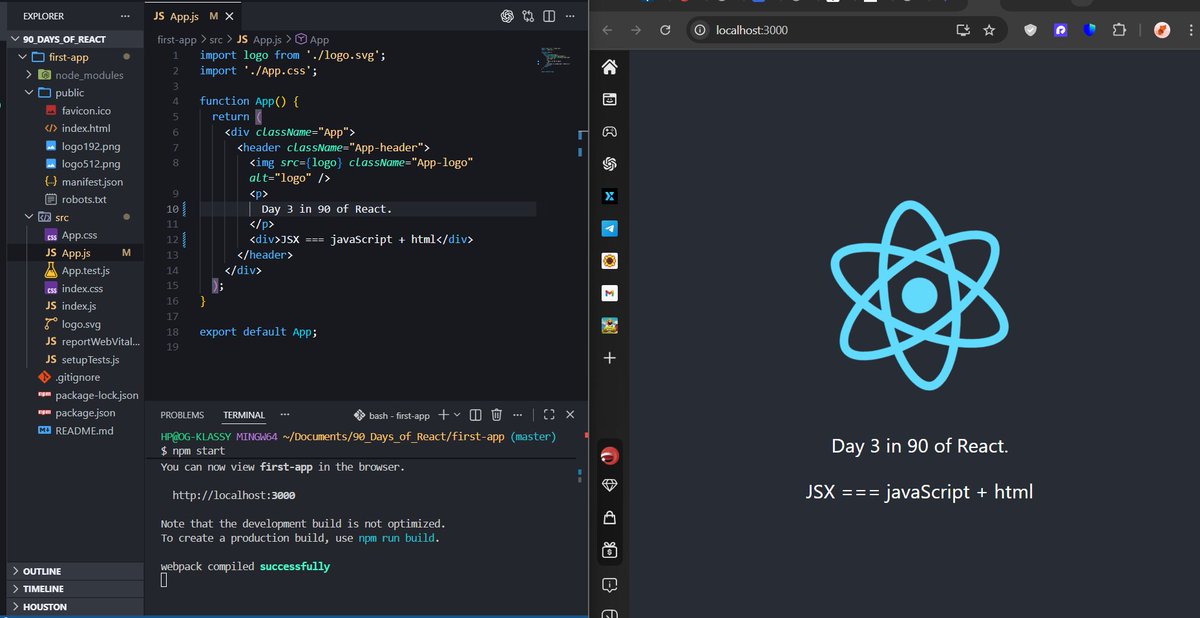This screenshot has height=618, width=1200.
Task: Click the src breadcrumb segment
Action: [217, 40]
